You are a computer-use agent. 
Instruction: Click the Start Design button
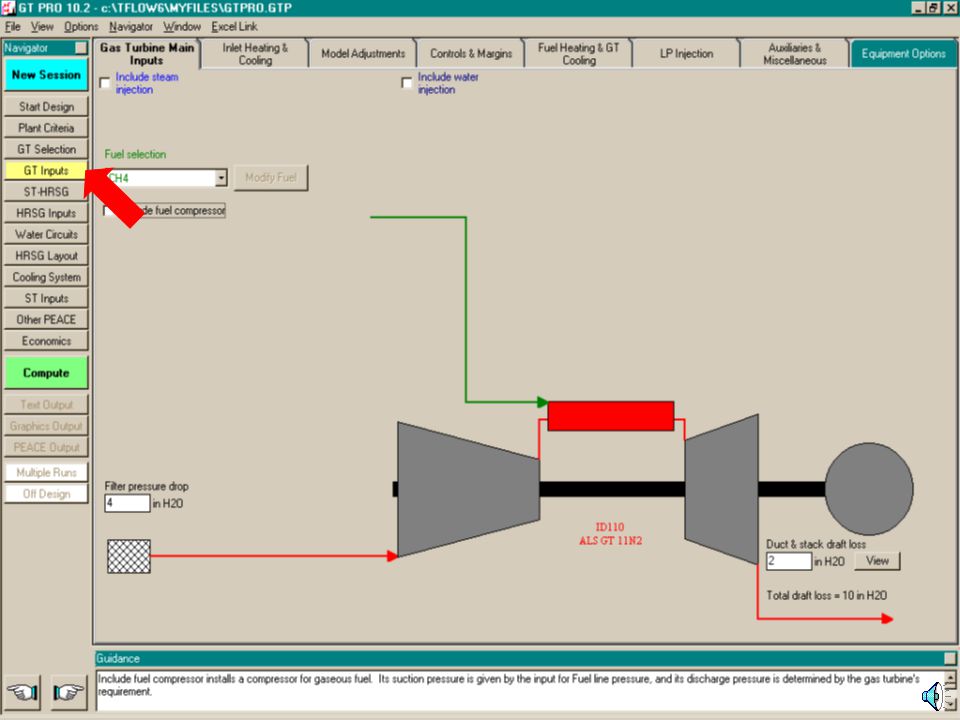click(x=46, y=107)
